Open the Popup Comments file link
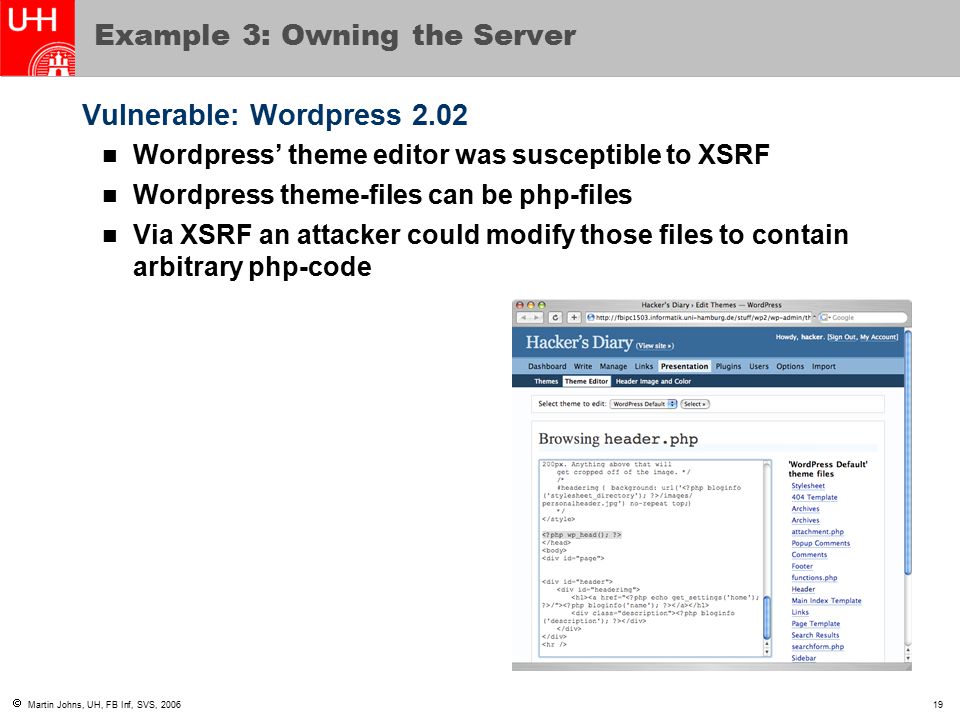 820,543
